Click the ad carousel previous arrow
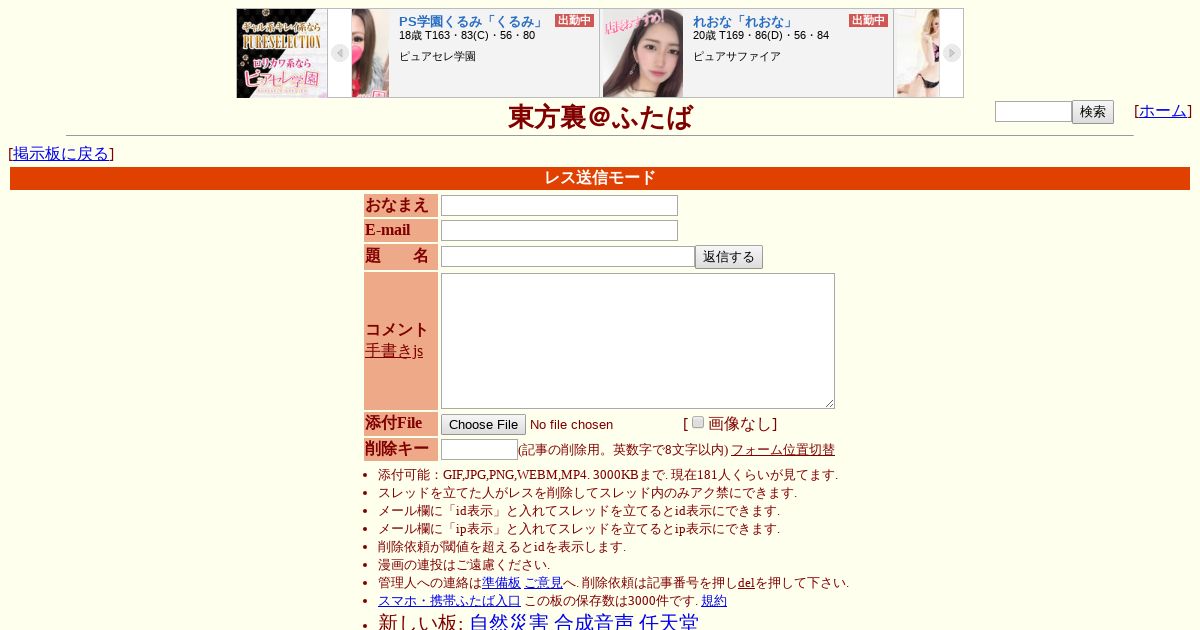Viewport: 1200px width, 630px height. [x=340, y=53]
